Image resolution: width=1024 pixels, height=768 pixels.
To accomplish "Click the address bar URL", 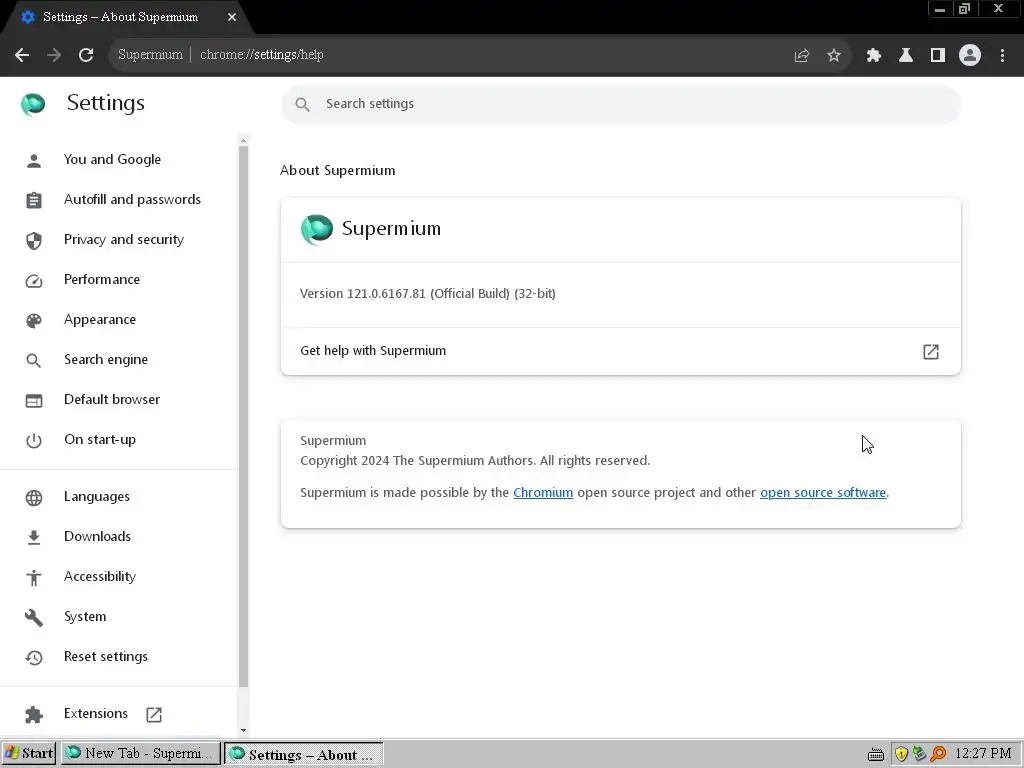I will pos(261,55).
